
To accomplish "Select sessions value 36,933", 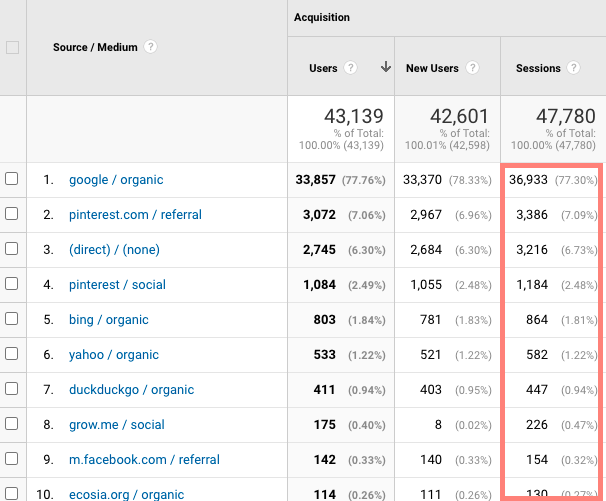I will pos(528,180).
